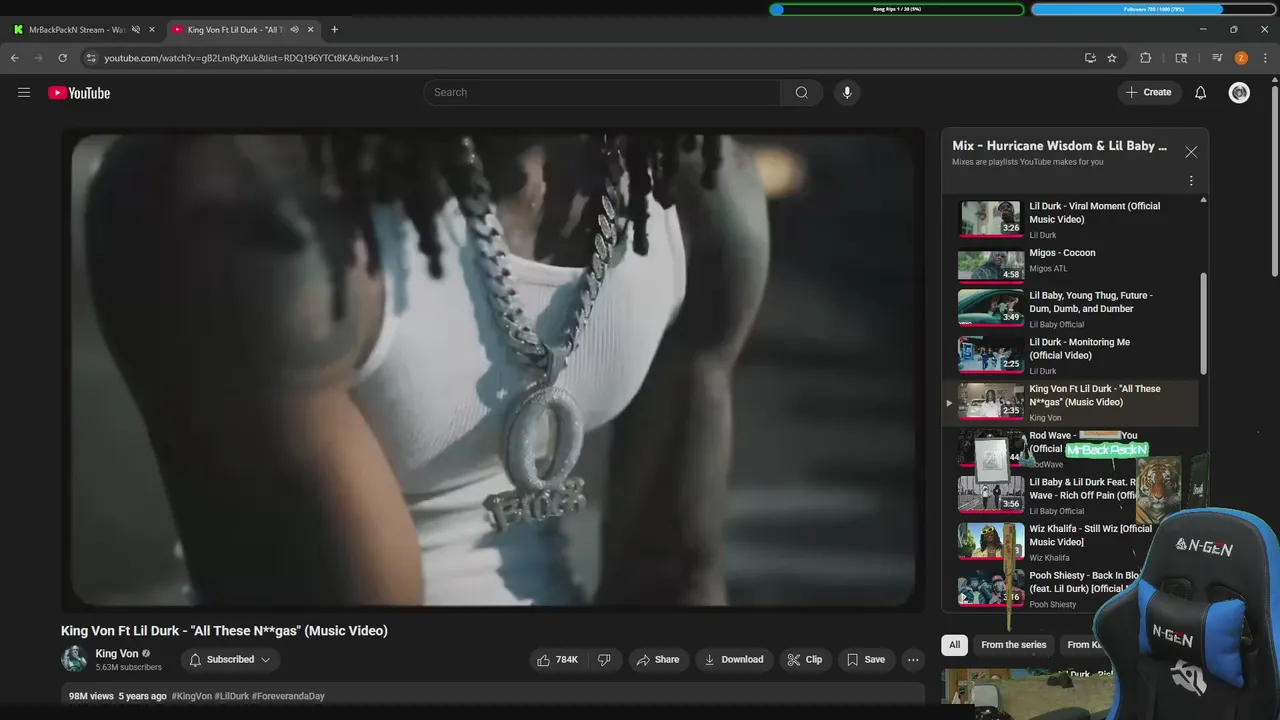
Task: Click the mix title Hurricane Wisdom & Lil Baby
Action: pyautogui.click(x=1059, y=146)
